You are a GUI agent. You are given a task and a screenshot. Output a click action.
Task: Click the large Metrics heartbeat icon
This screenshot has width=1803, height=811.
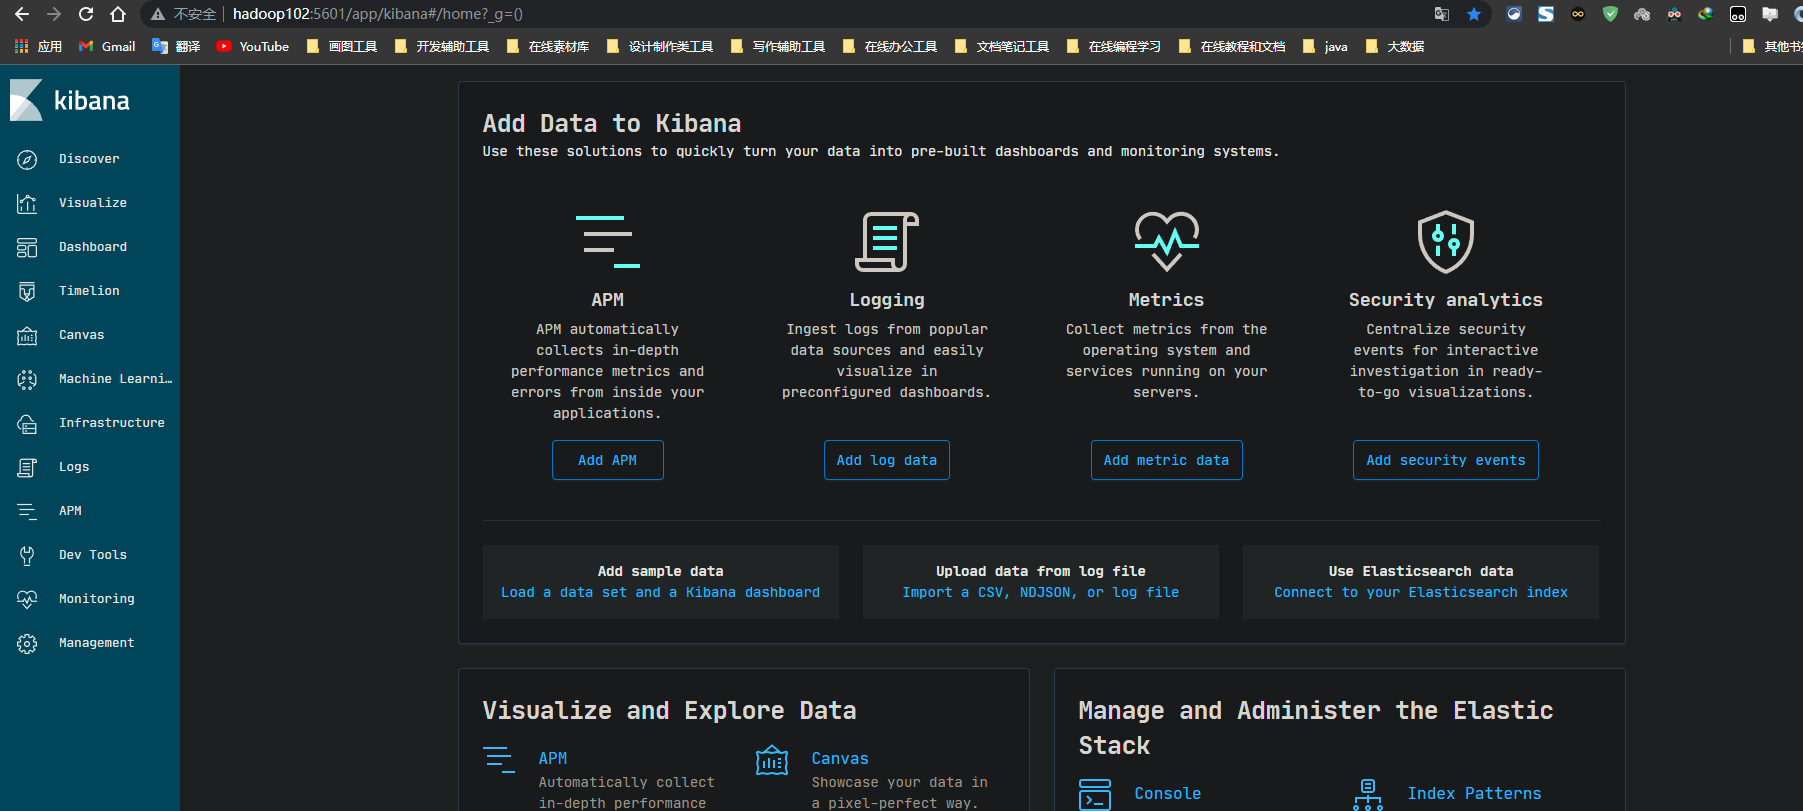coord(1167,242)
